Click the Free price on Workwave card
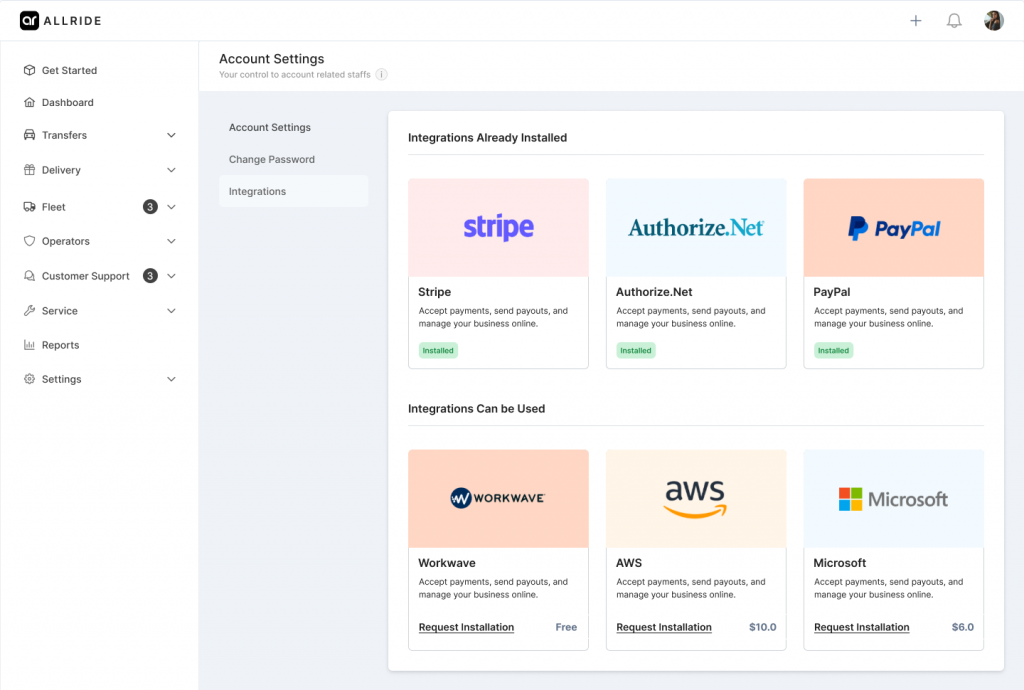The height and width of the screenshot is (690, 1024). coord(566,627)
